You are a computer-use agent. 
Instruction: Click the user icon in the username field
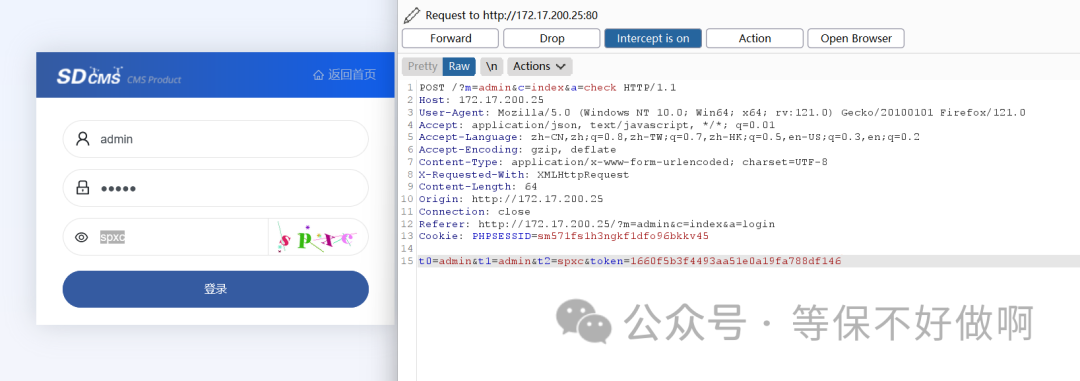click(x=83, y=139)
